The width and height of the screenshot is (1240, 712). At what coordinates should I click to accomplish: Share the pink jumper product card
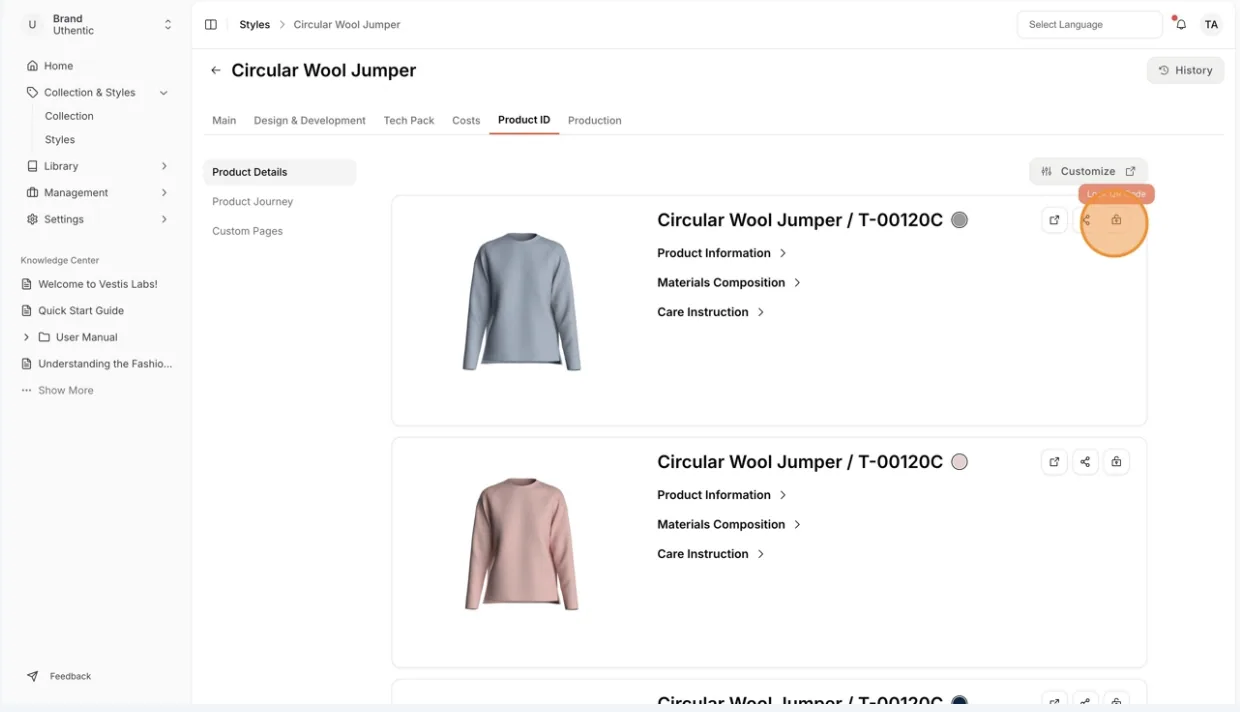pyautogui.click(x=1085, y=462)
